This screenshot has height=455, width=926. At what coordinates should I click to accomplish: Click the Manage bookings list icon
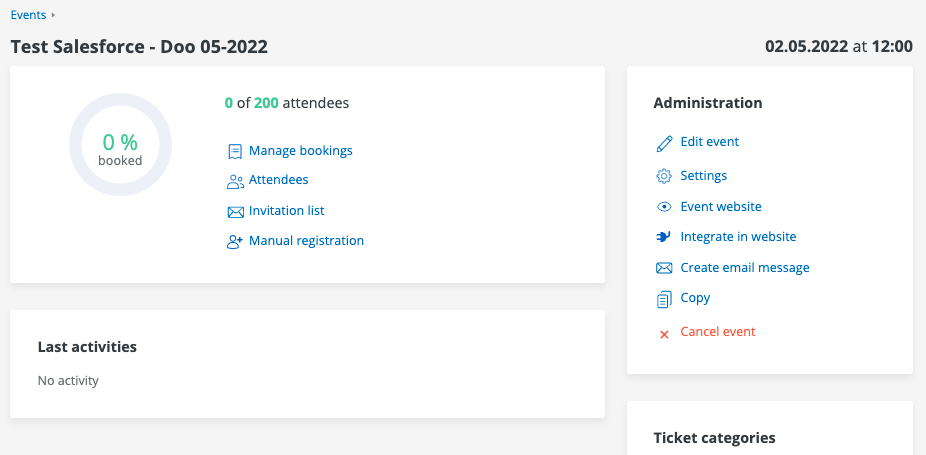click(235, 152)
